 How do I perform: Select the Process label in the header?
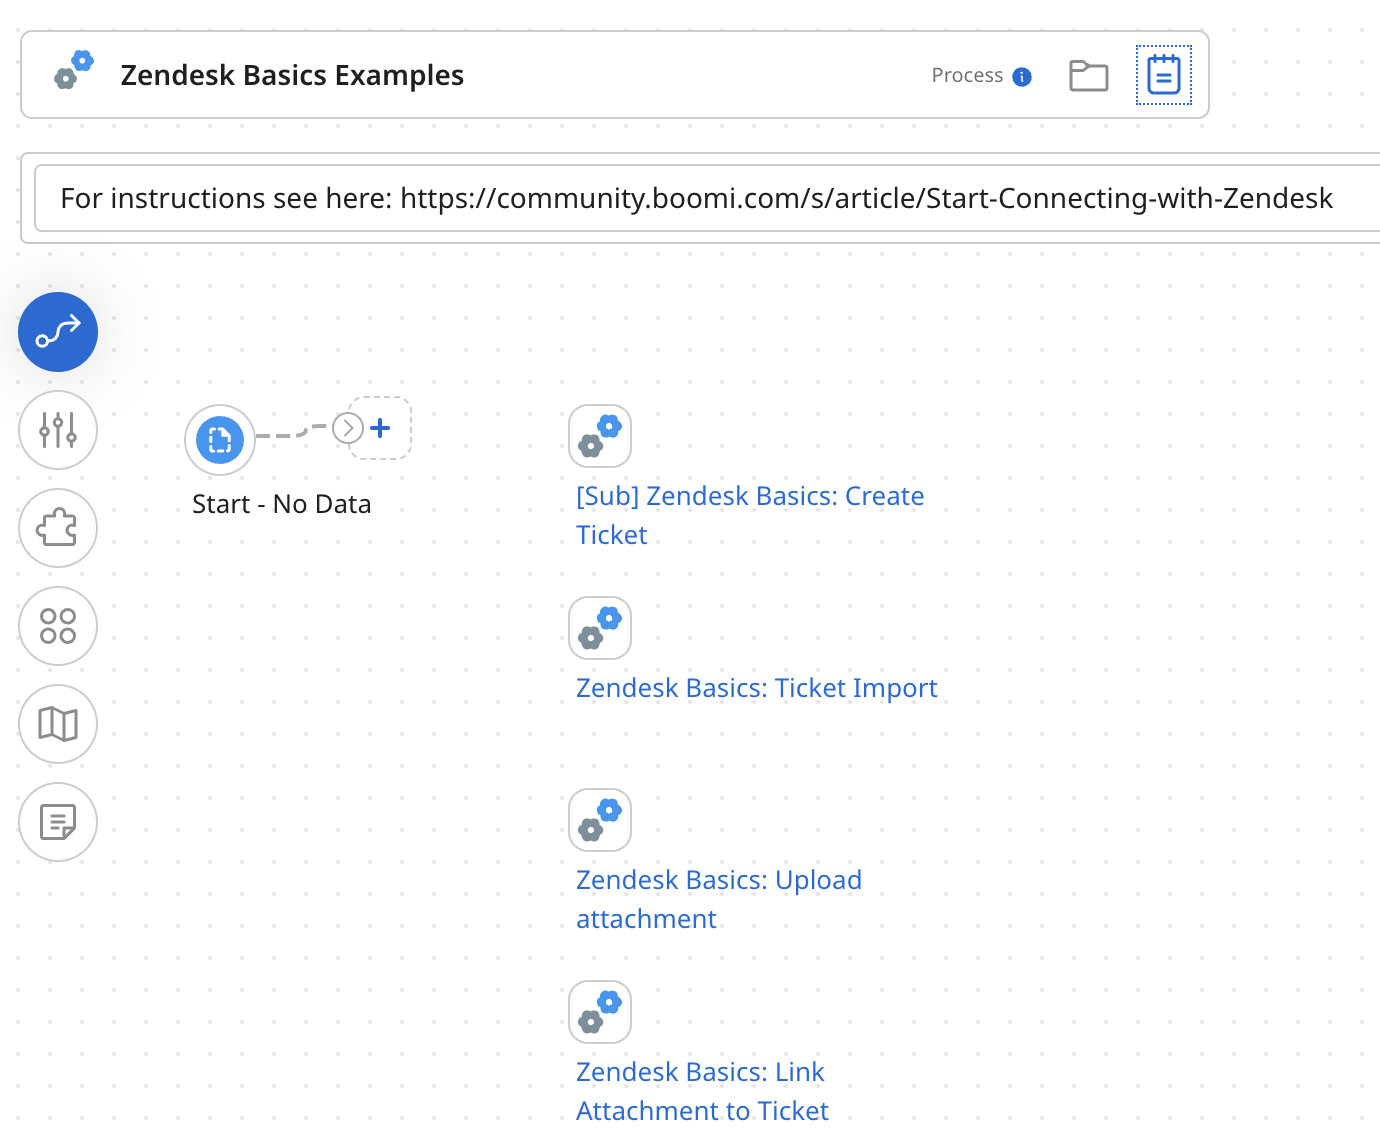coord(967,75)
